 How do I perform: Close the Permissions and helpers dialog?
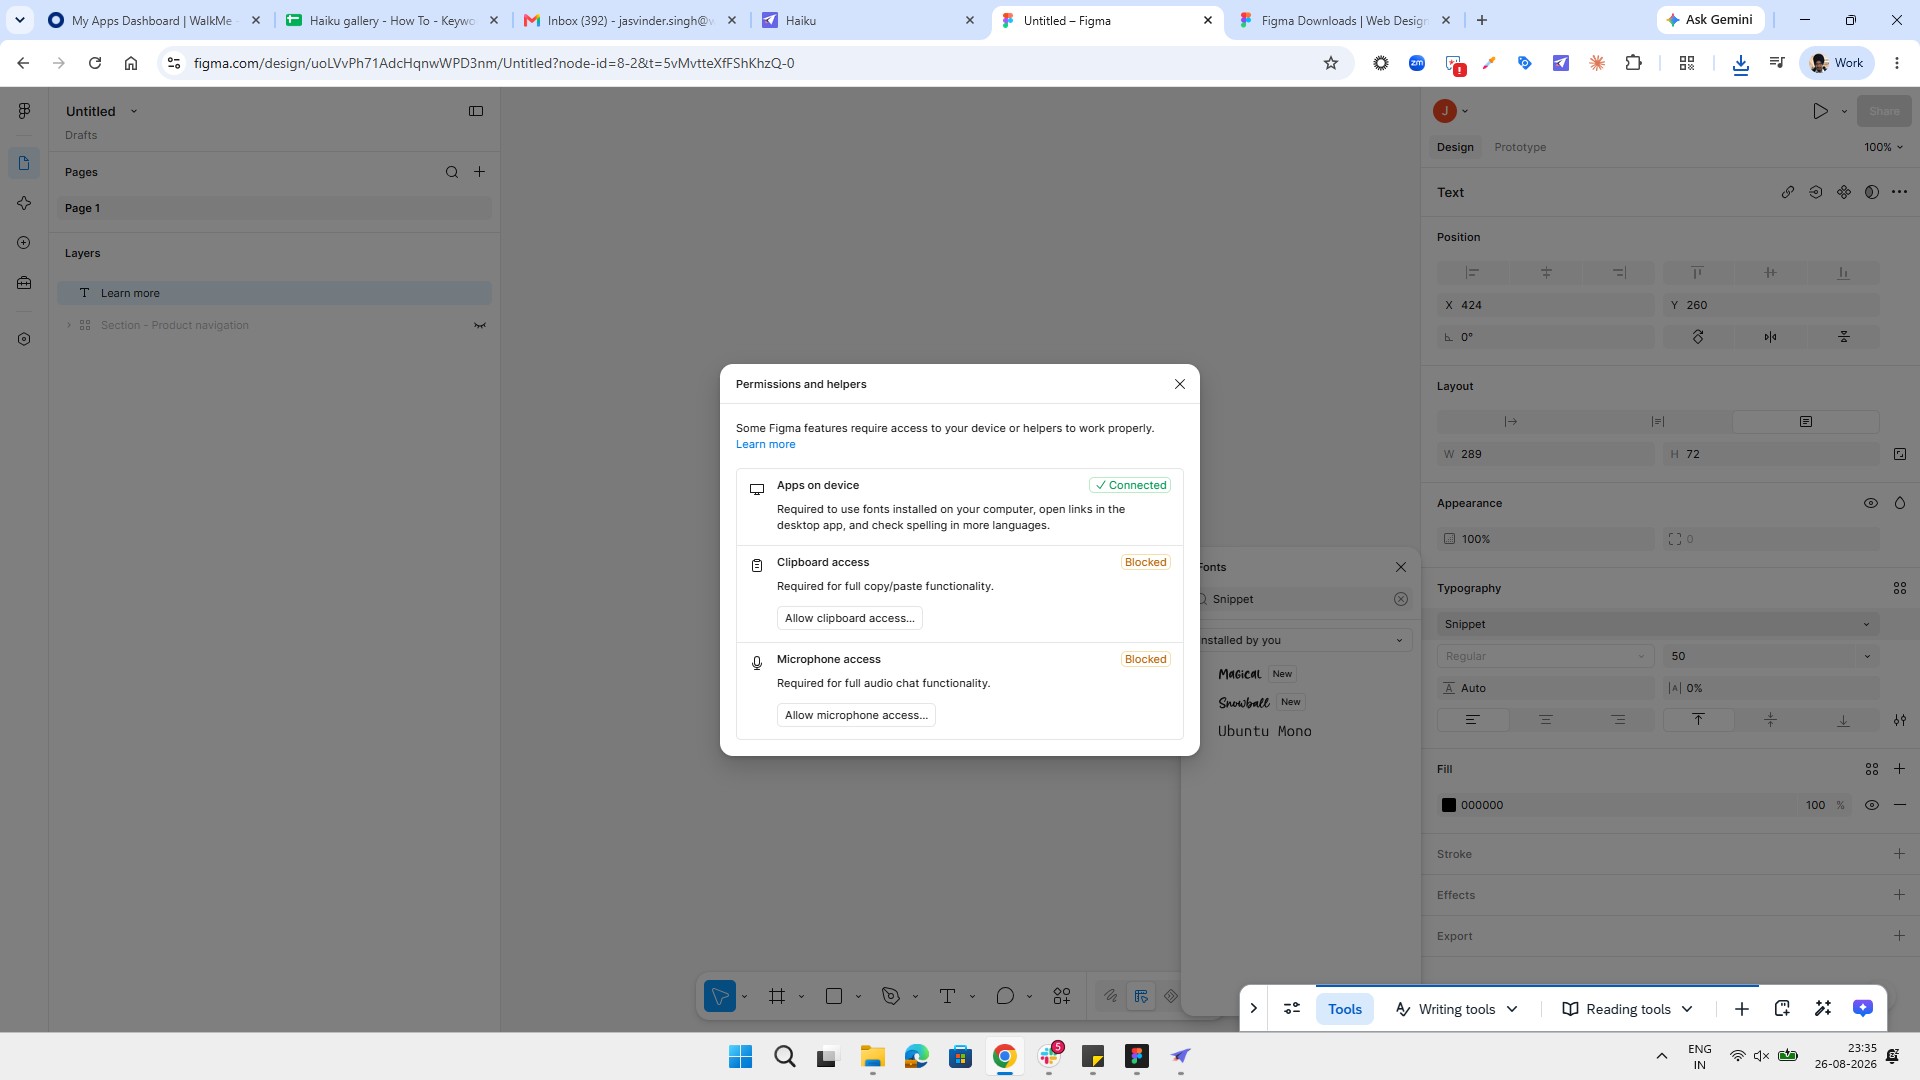[1180, 384]
